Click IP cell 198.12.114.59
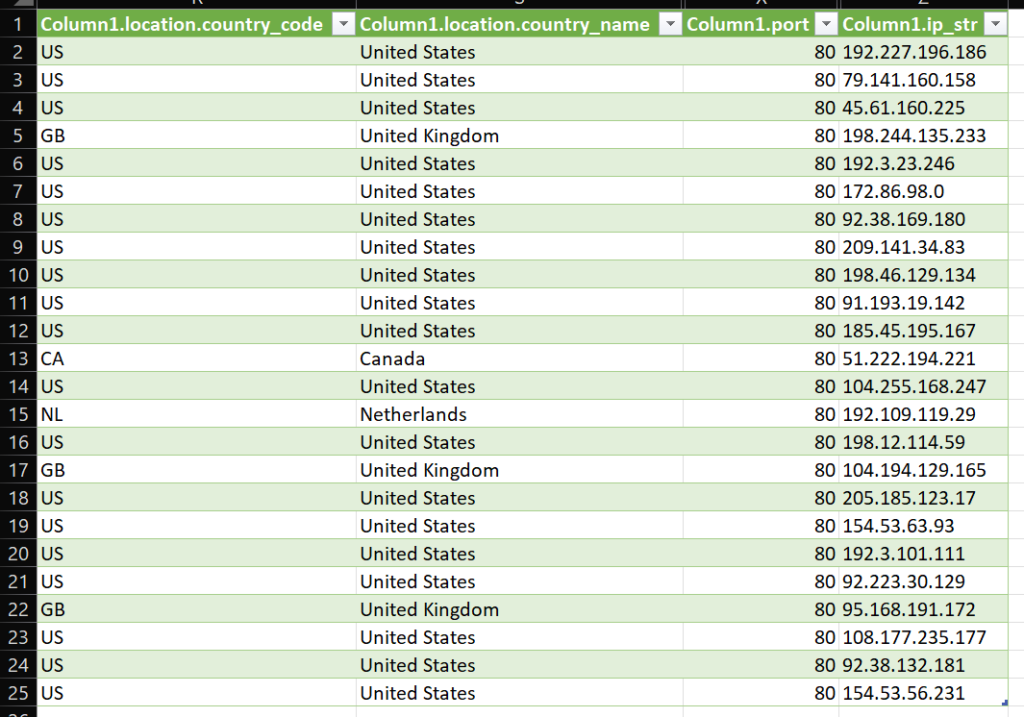This screenshot has width=1024, height=717. pyautogui.click(x=923, y=442)
